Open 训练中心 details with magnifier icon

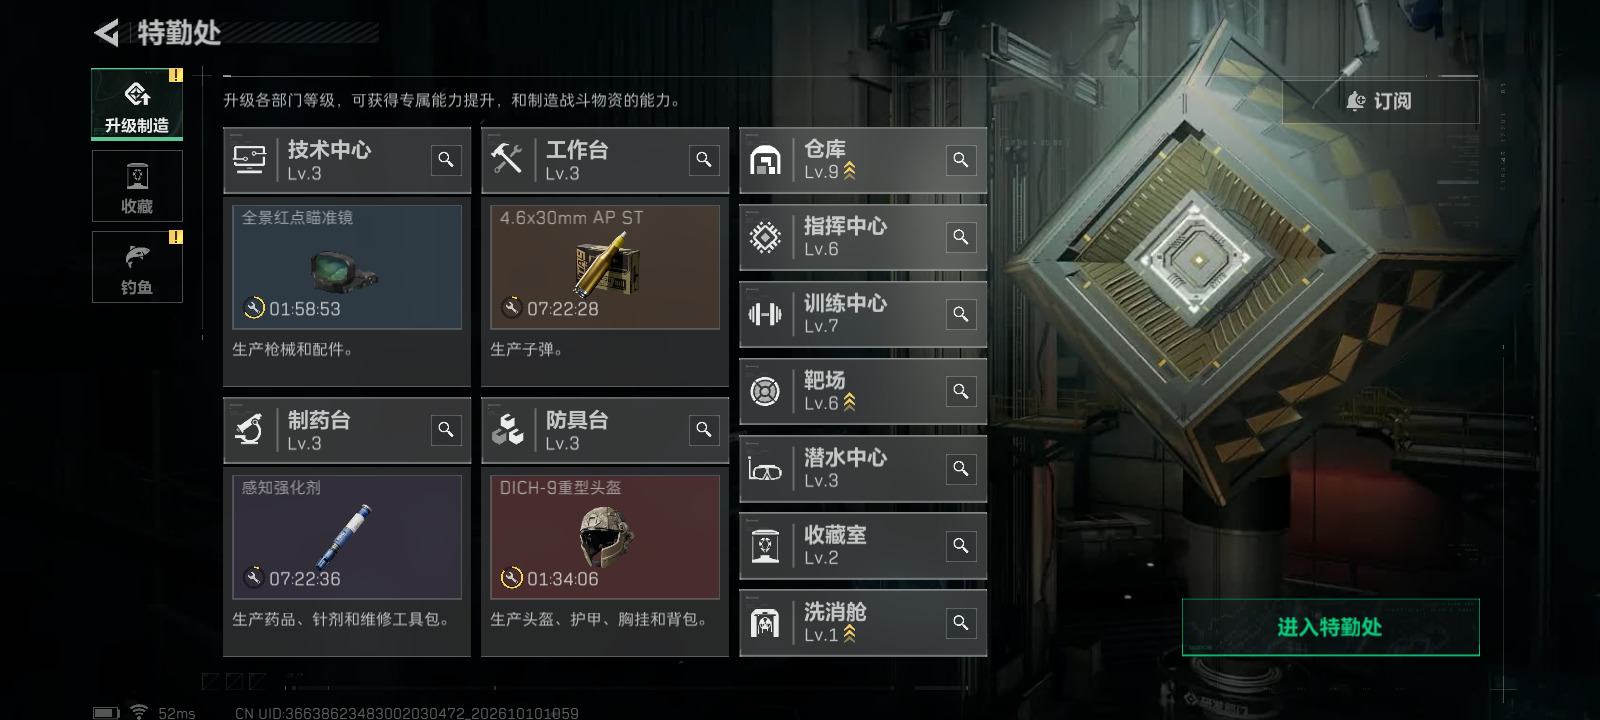point(961,314)
